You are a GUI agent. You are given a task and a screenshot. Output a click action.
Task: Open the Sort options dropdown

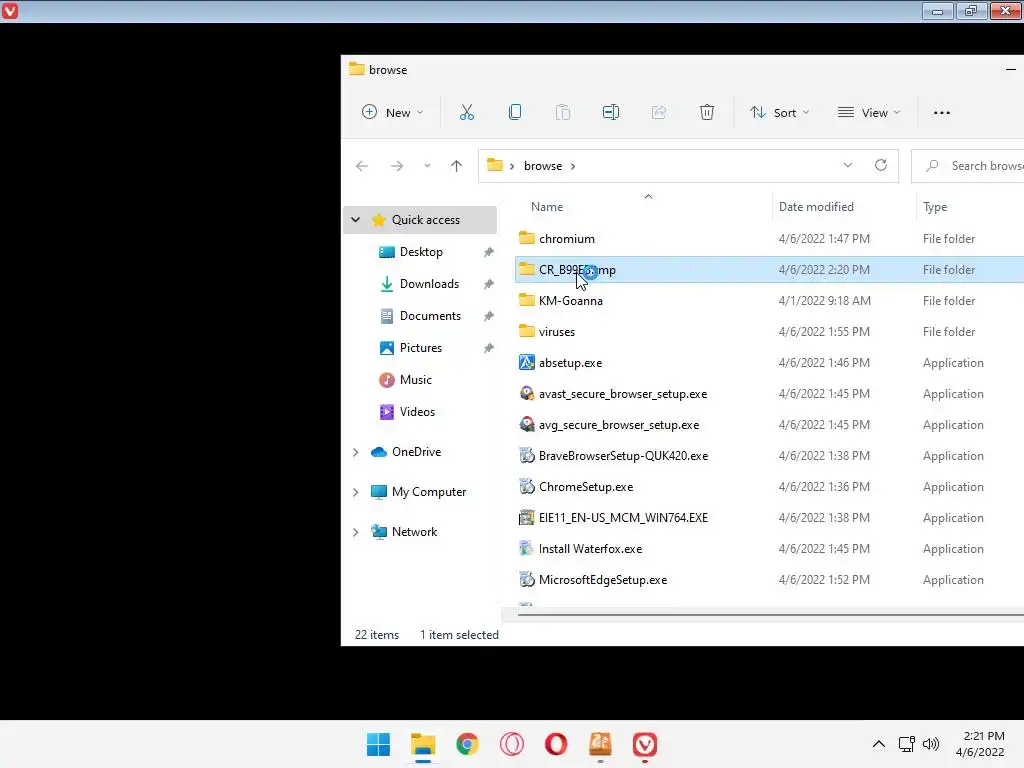(x=779, y=112)
